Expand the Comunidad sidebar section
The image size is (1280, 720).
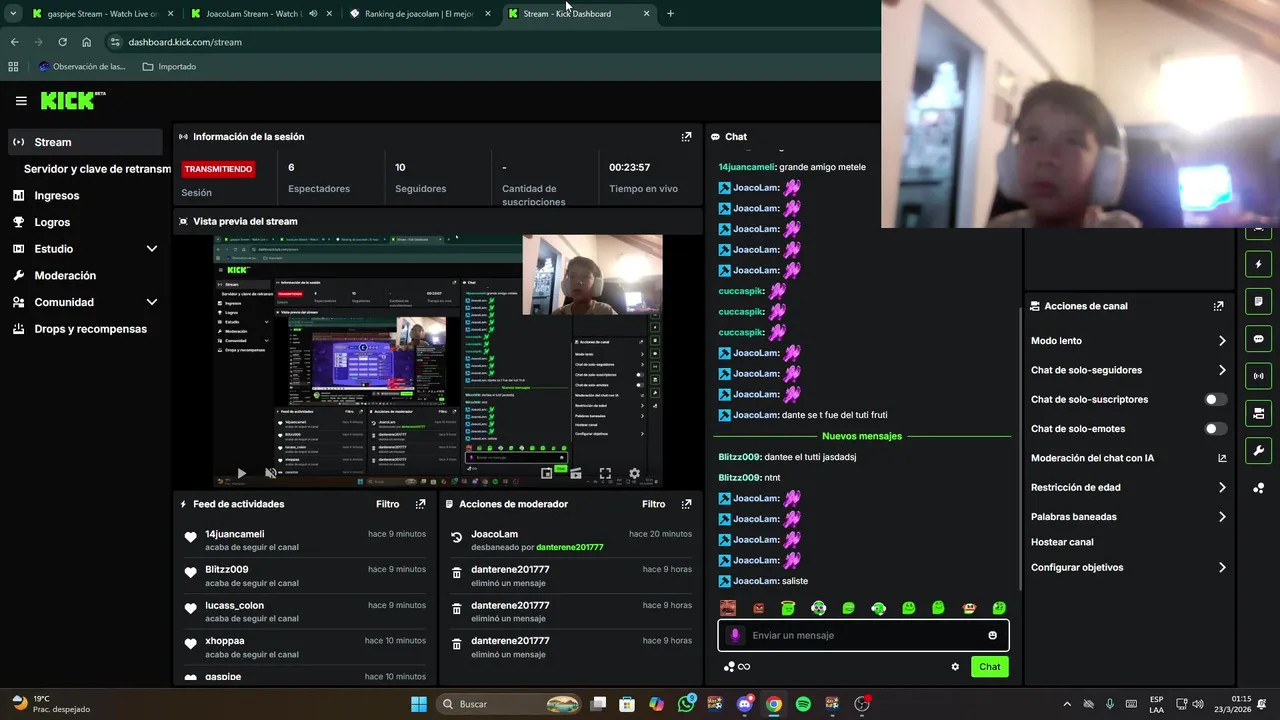pos(152,302)
